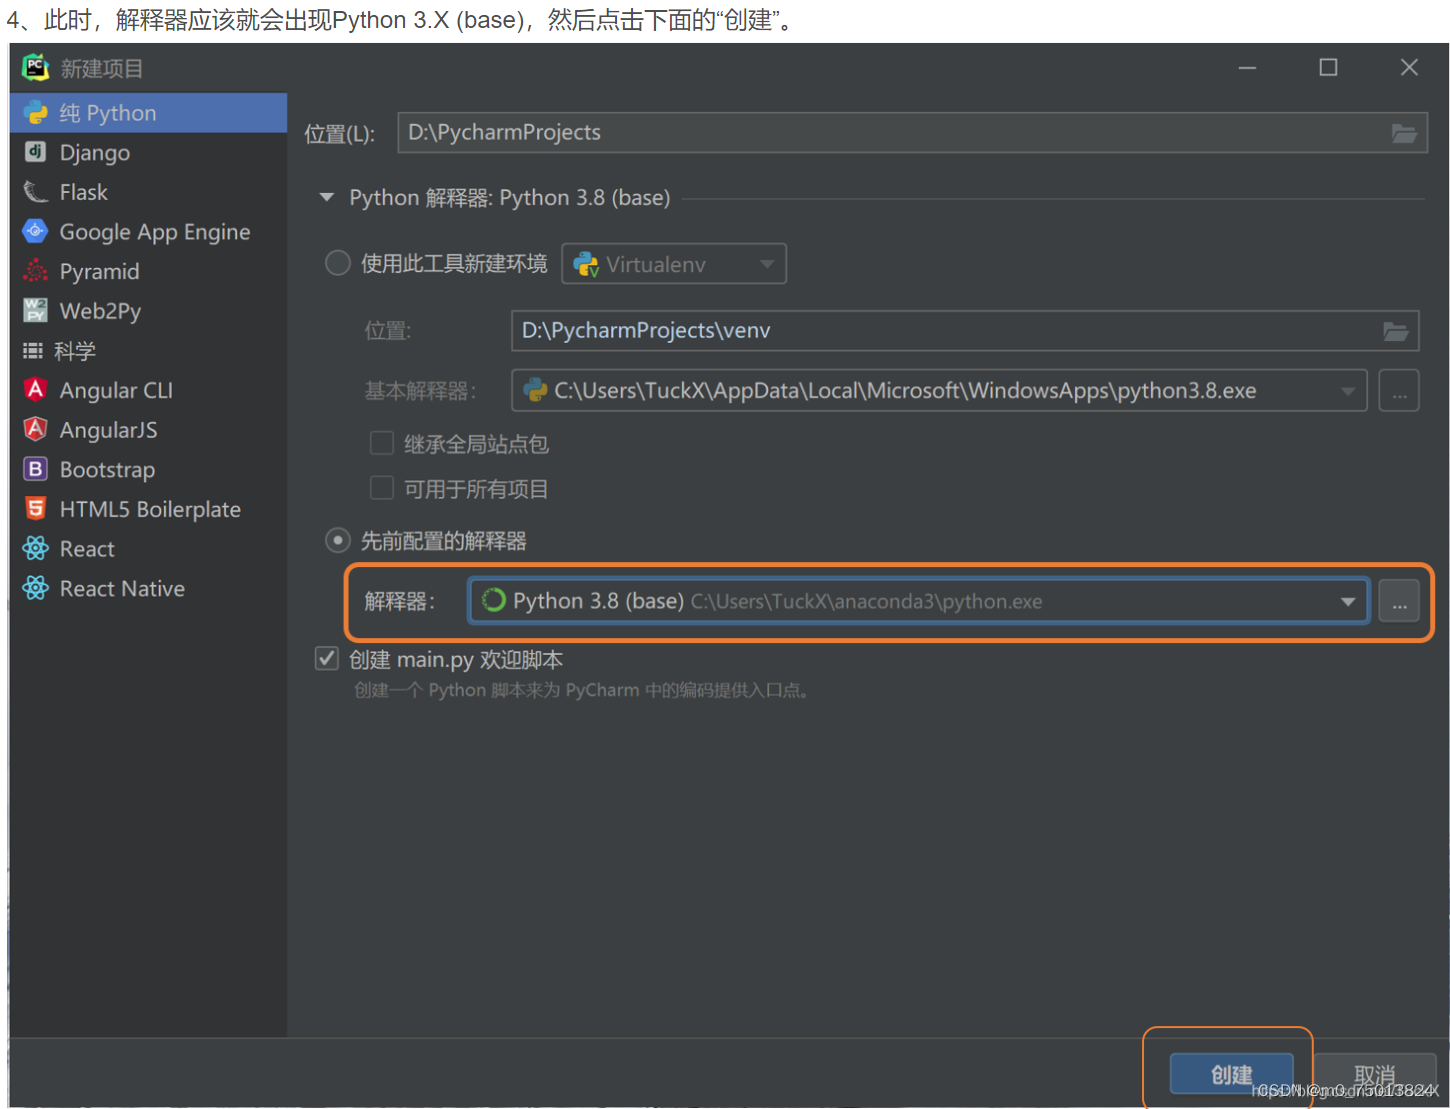Open the folder browser for 位置(L)
Screen dimensions: 1450x1109
click(1404, 132)
